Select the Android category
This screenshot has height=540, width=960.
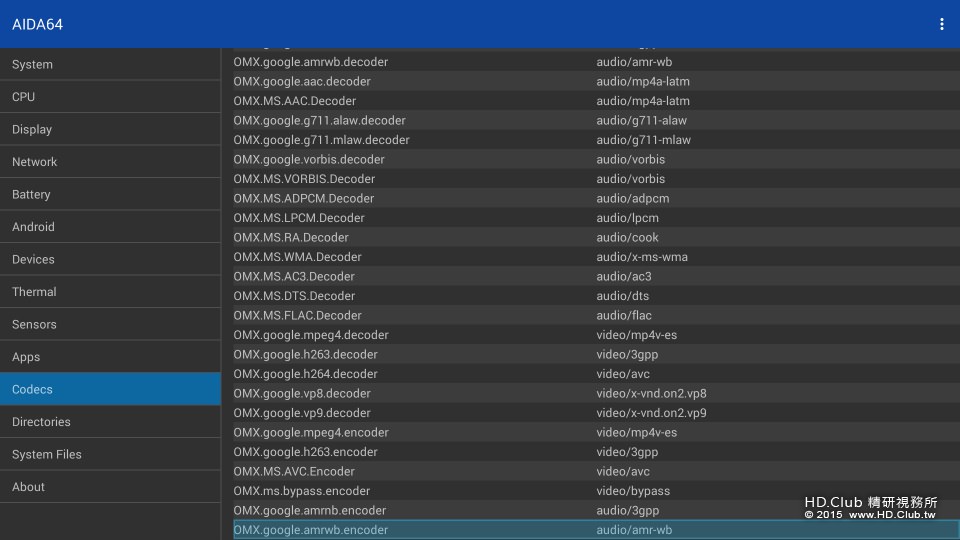110,227
